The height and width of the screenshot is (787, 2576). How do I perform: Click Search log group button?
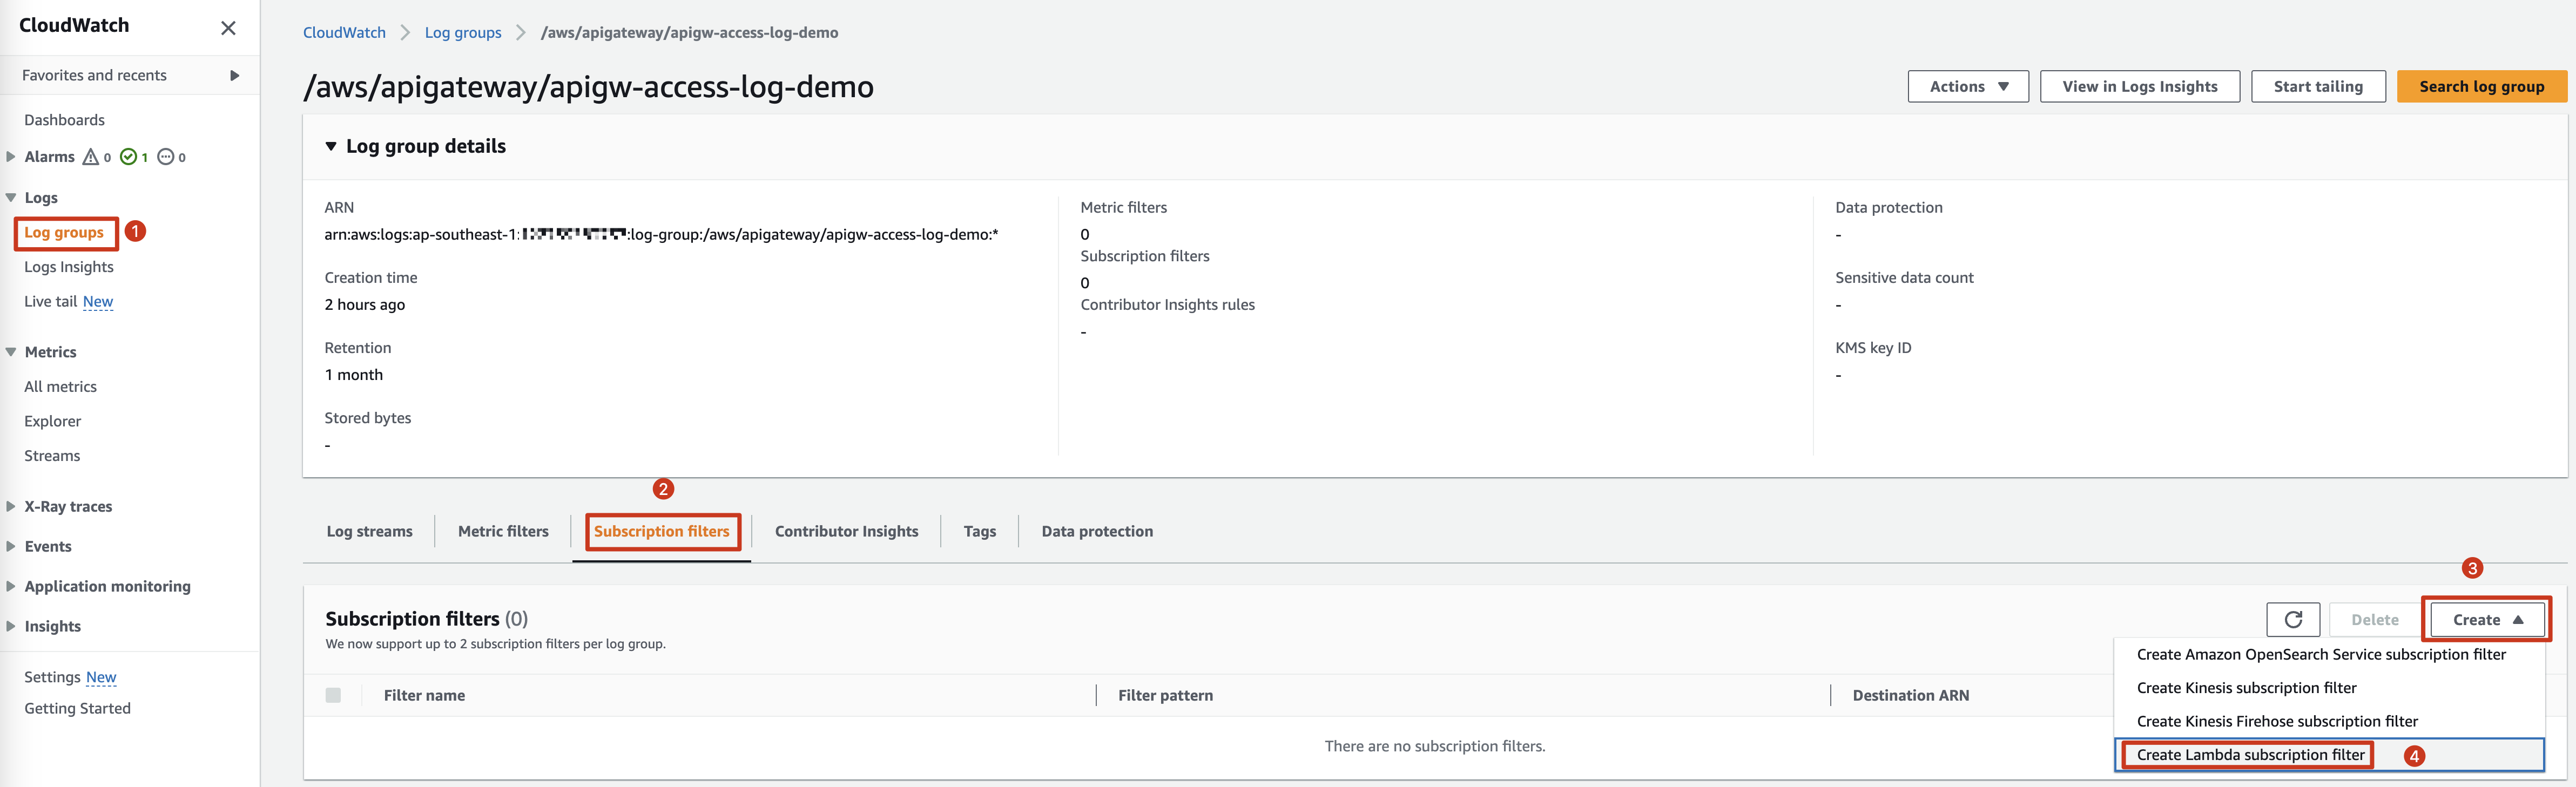2481,87
